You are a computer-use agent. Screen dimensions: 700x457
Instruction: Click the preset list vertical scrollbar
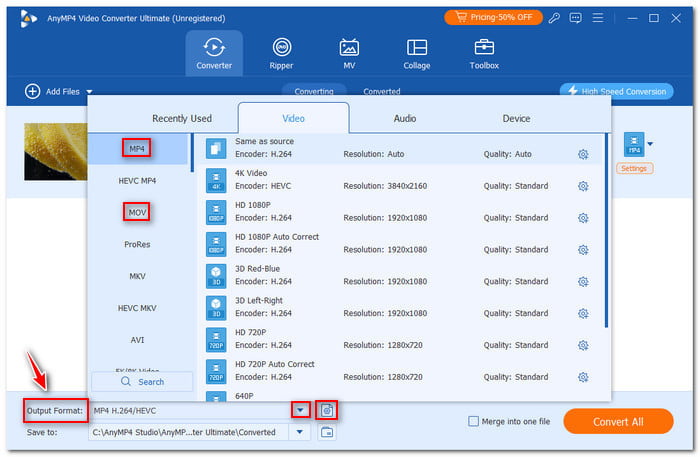pyautogui.click(x=606, y=230)
